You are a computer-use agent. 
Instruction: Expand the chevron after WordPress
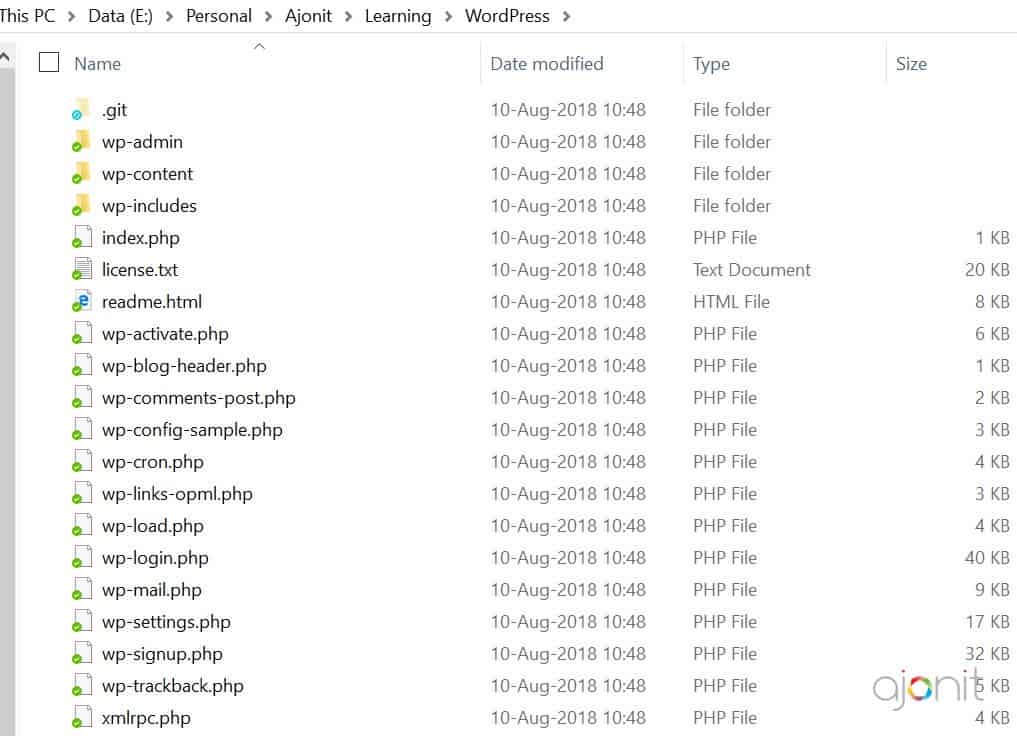[x=566, y=16]
